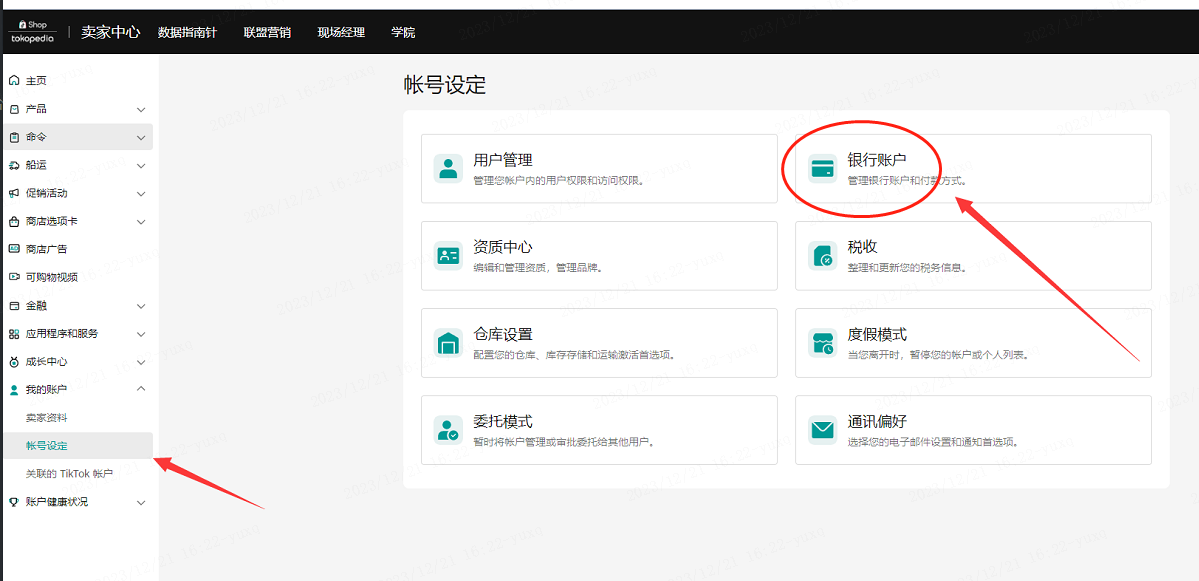Image resolution: width=1199 pixels, height=581 pixels.
Task: Click the 用户管理 person icon
Action: click(448, 168)
